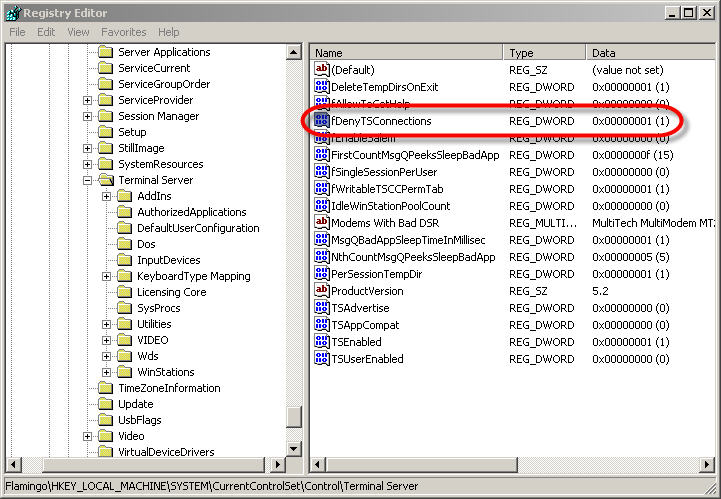
Task: Expand the Wds subkey
Action: [106, 356]
